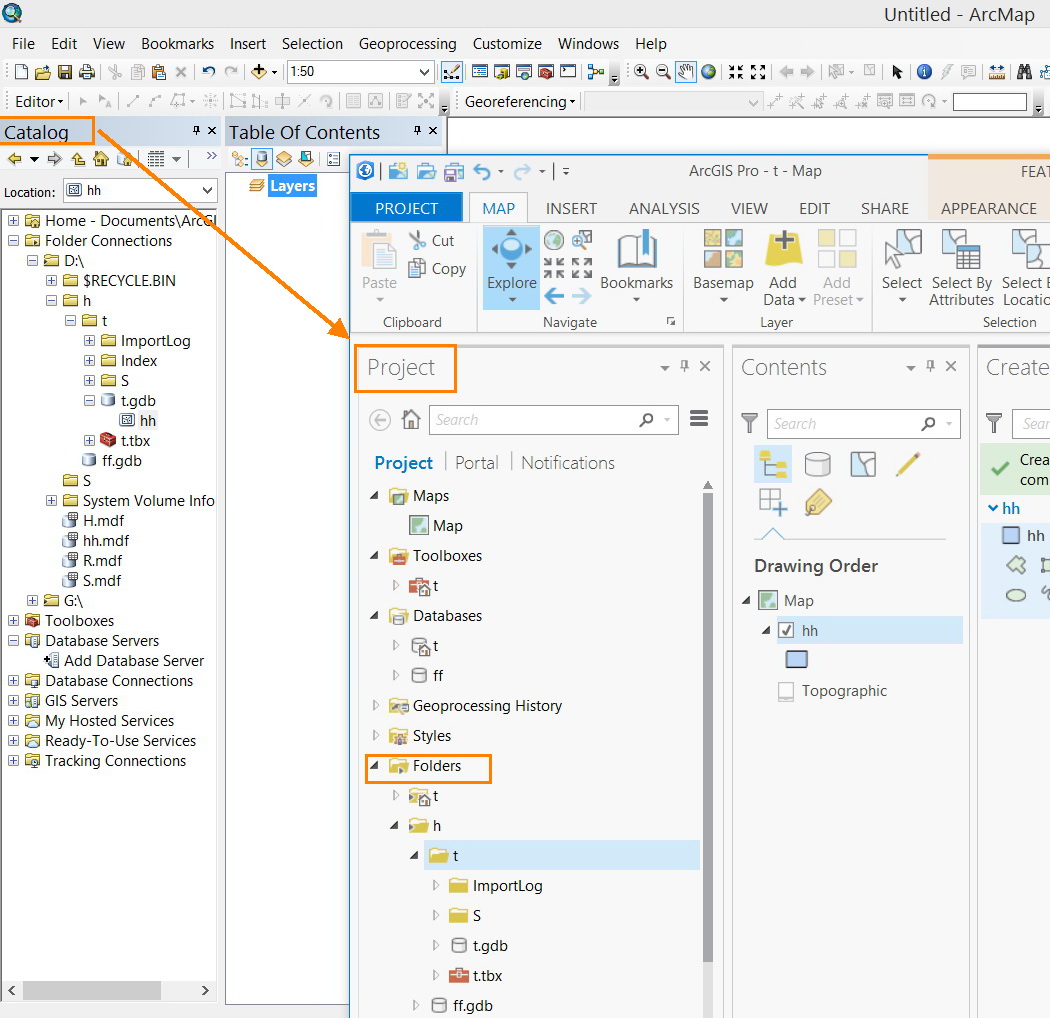Select the Pan hand tool in ArcMap
Screen dimensions: 1050x1018
[685, 72]
